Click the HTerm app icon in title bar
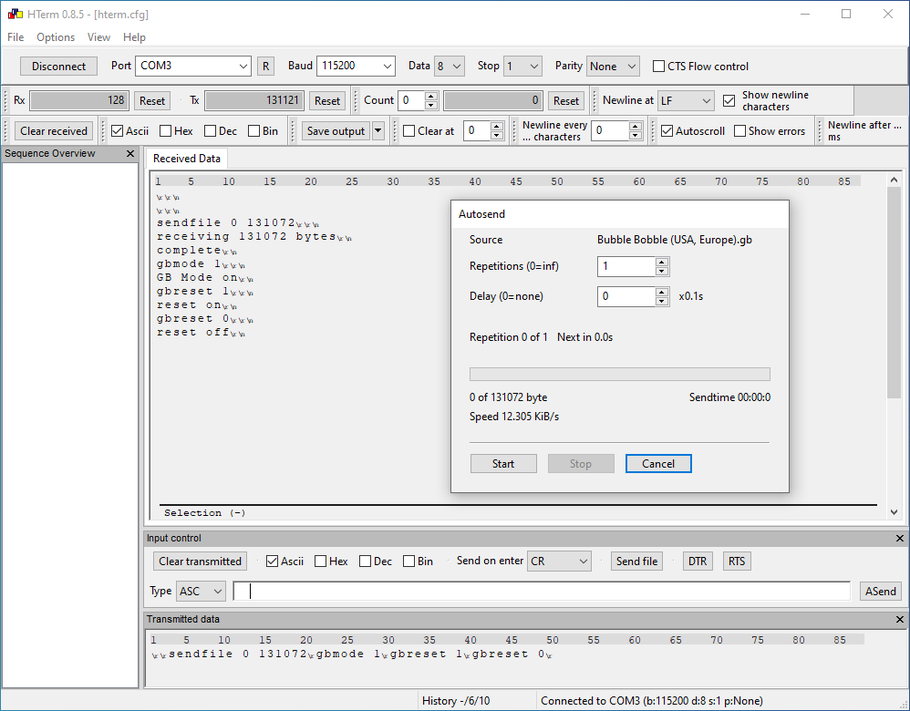 [15, 14]
